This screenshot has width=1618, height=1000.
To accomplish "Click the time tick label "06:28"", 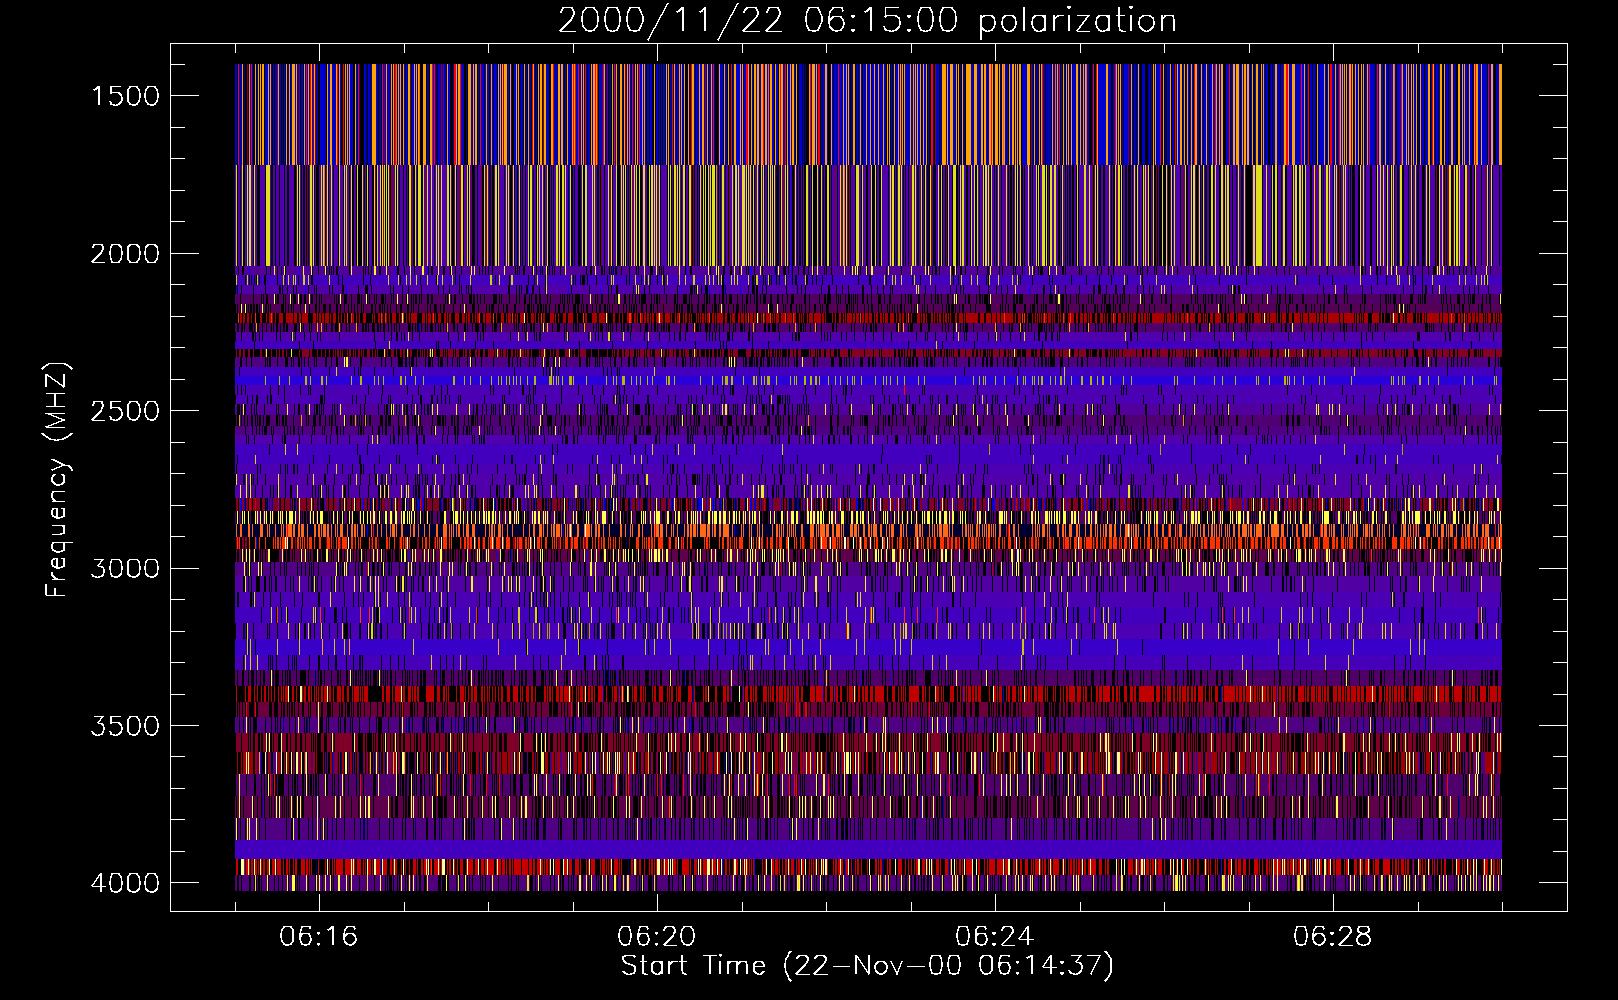I will point(1332,937).
